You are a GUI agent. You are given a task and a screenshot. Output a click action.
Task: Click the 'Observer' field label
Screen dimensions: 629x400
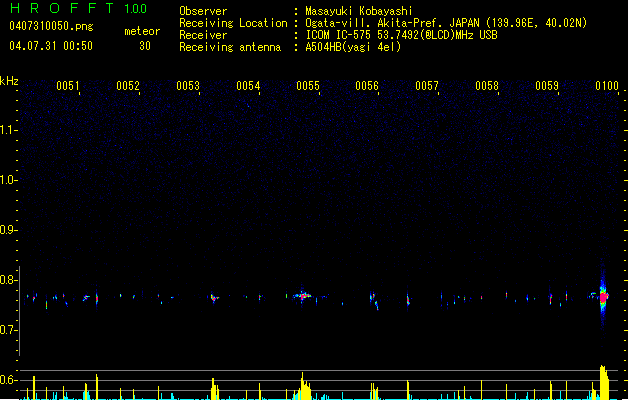[x=203, y=11]
